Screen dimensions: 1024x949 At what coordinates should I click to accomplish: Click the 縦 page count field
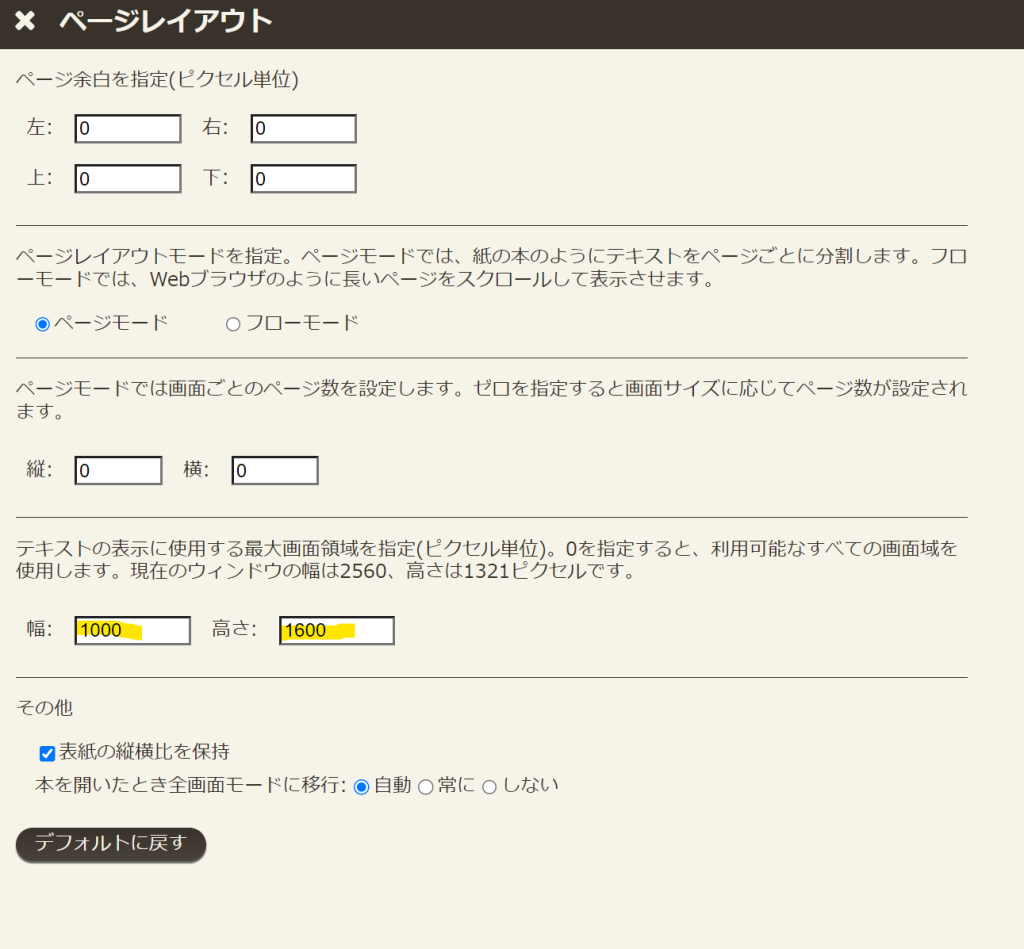118,471
